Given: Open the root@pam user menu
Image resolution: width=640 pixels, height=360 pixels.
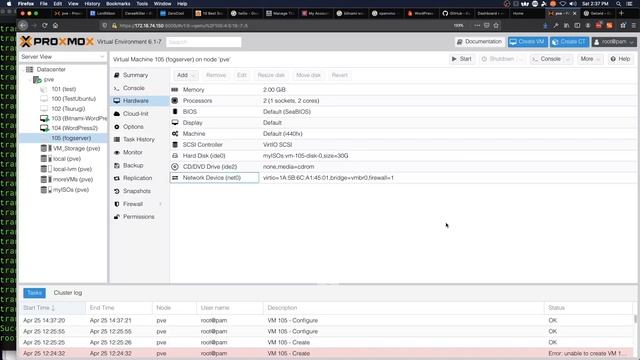Looking at the screenshot, I should [x=614, y=42].
